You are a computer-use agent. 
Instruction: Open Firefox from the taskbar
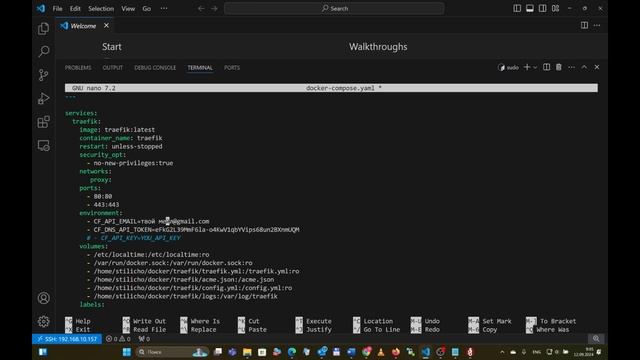[x=396, y=352]
